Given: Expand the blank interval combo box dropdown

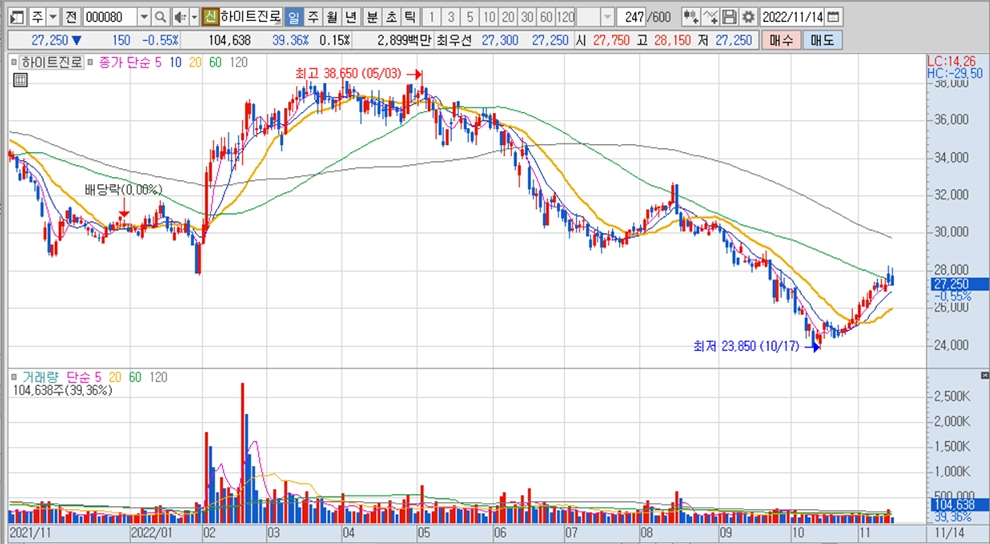Looking at the screenshot, I should click(x=608, y=17).
